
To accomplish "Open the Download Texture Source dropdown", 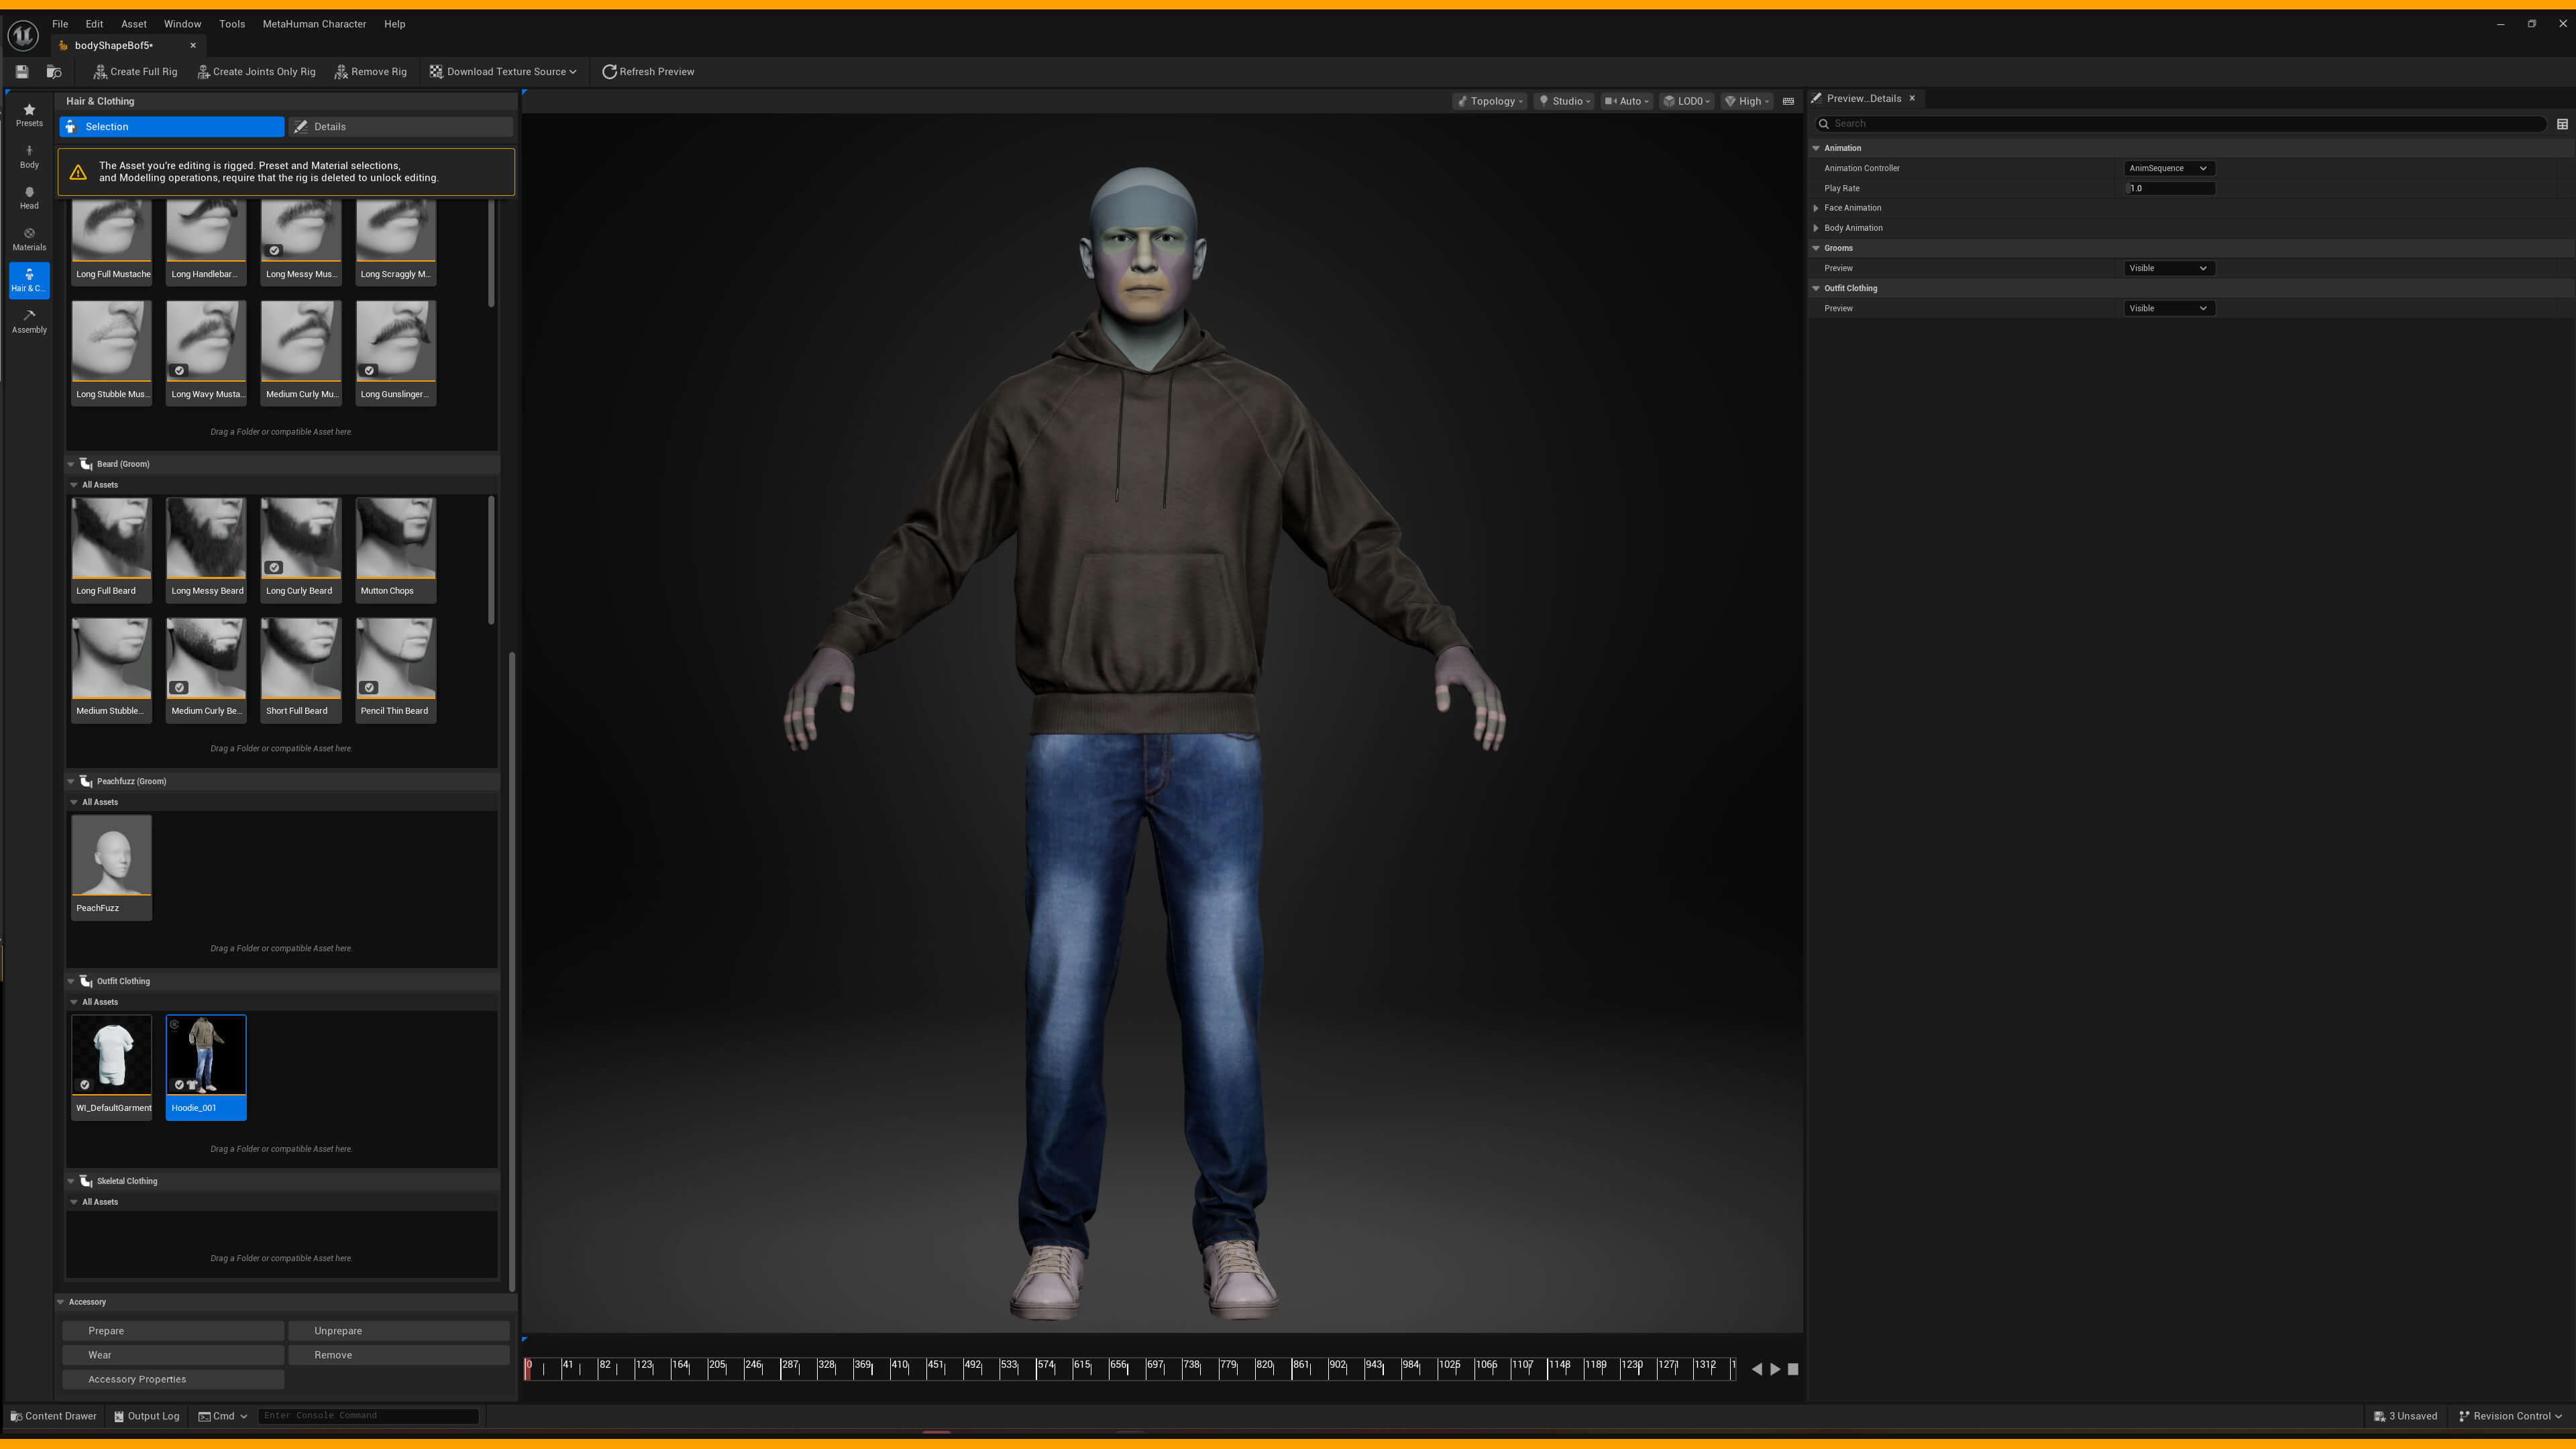I will pos(503,72).
